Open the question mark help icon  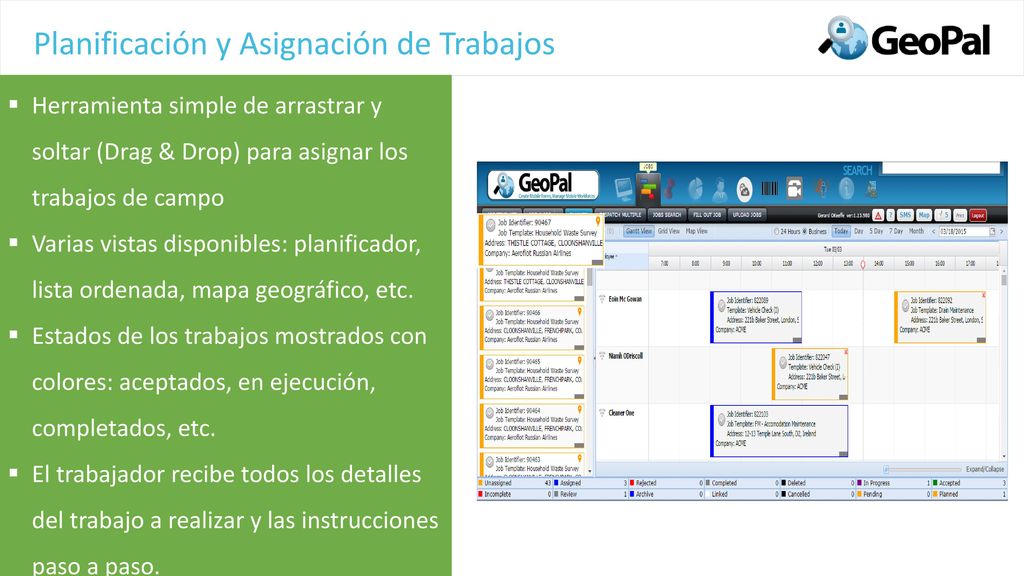pyautogui.click(x=891, y=215)
